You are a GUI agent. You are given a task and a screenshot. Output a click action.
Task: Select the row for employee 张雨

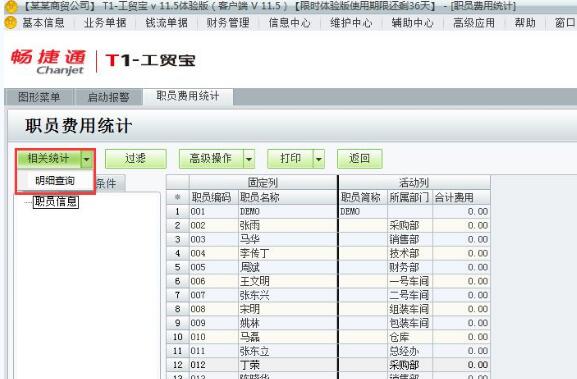[328, 225]
